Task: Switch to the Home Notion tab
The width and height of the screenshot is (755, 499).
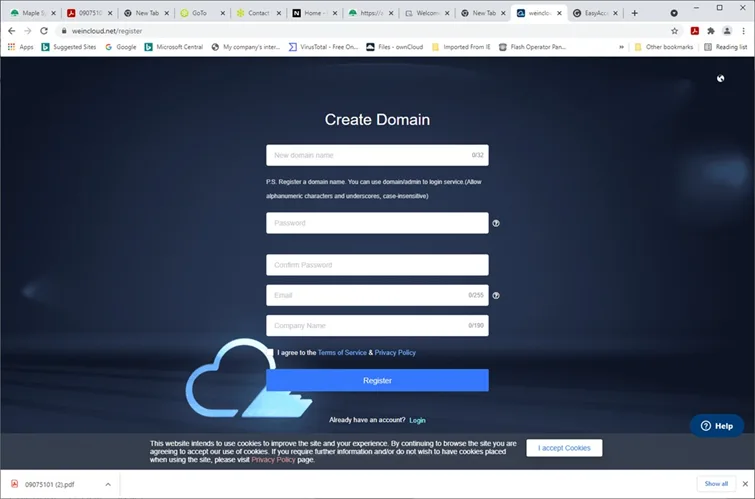Action: pos(315,13)
